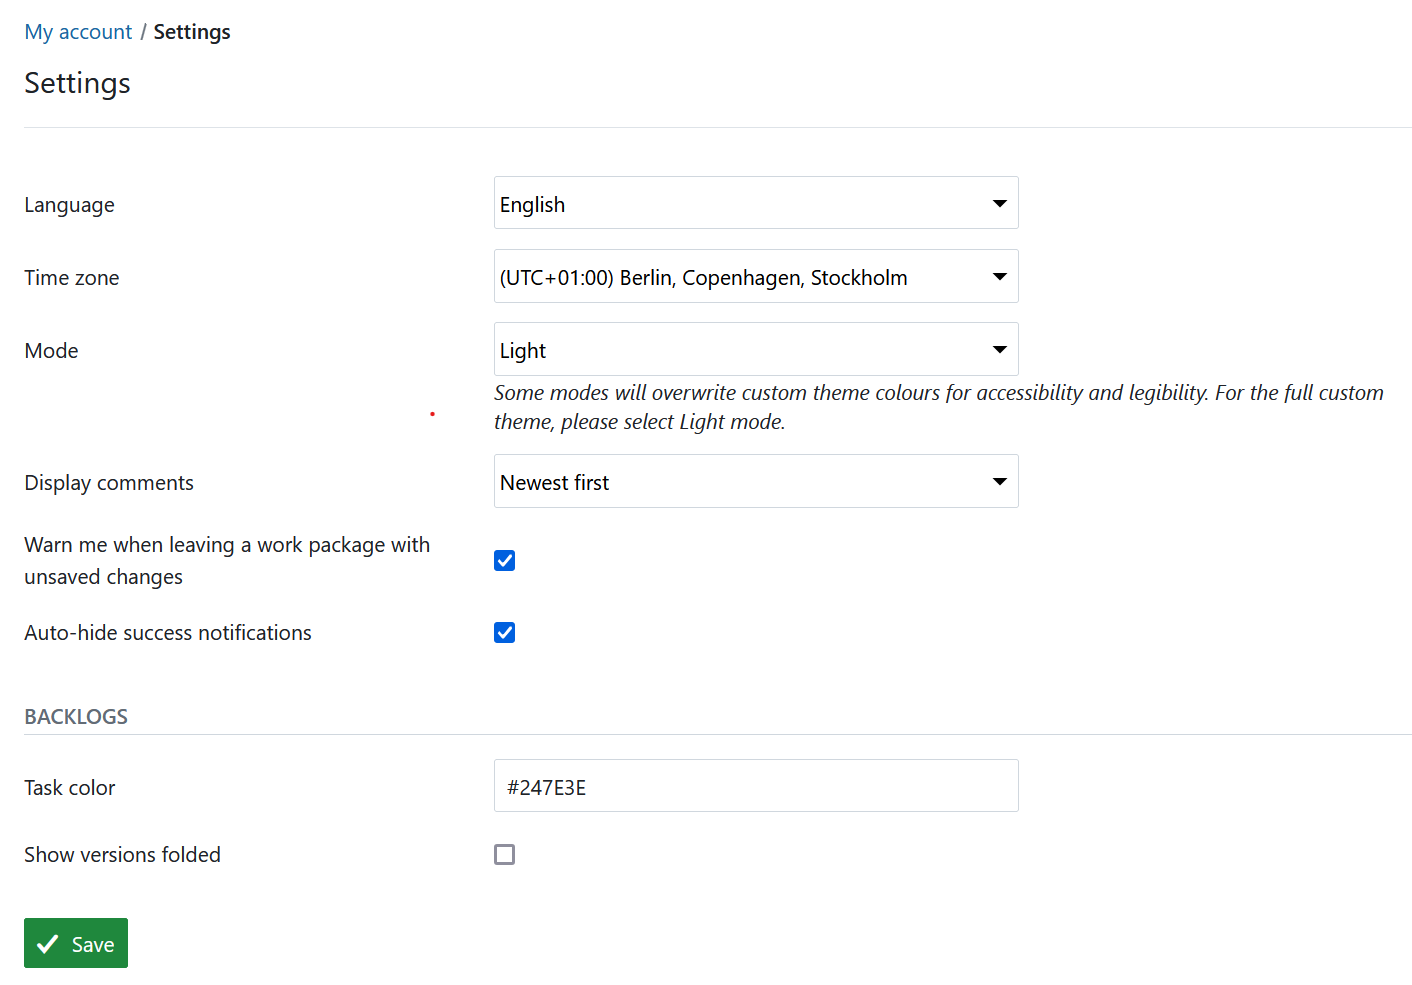This screenshot has width=1412, height=985.
Task: Click the Auto-hide success notifications label
Action: pyautogui.click(x=168, y=633)
